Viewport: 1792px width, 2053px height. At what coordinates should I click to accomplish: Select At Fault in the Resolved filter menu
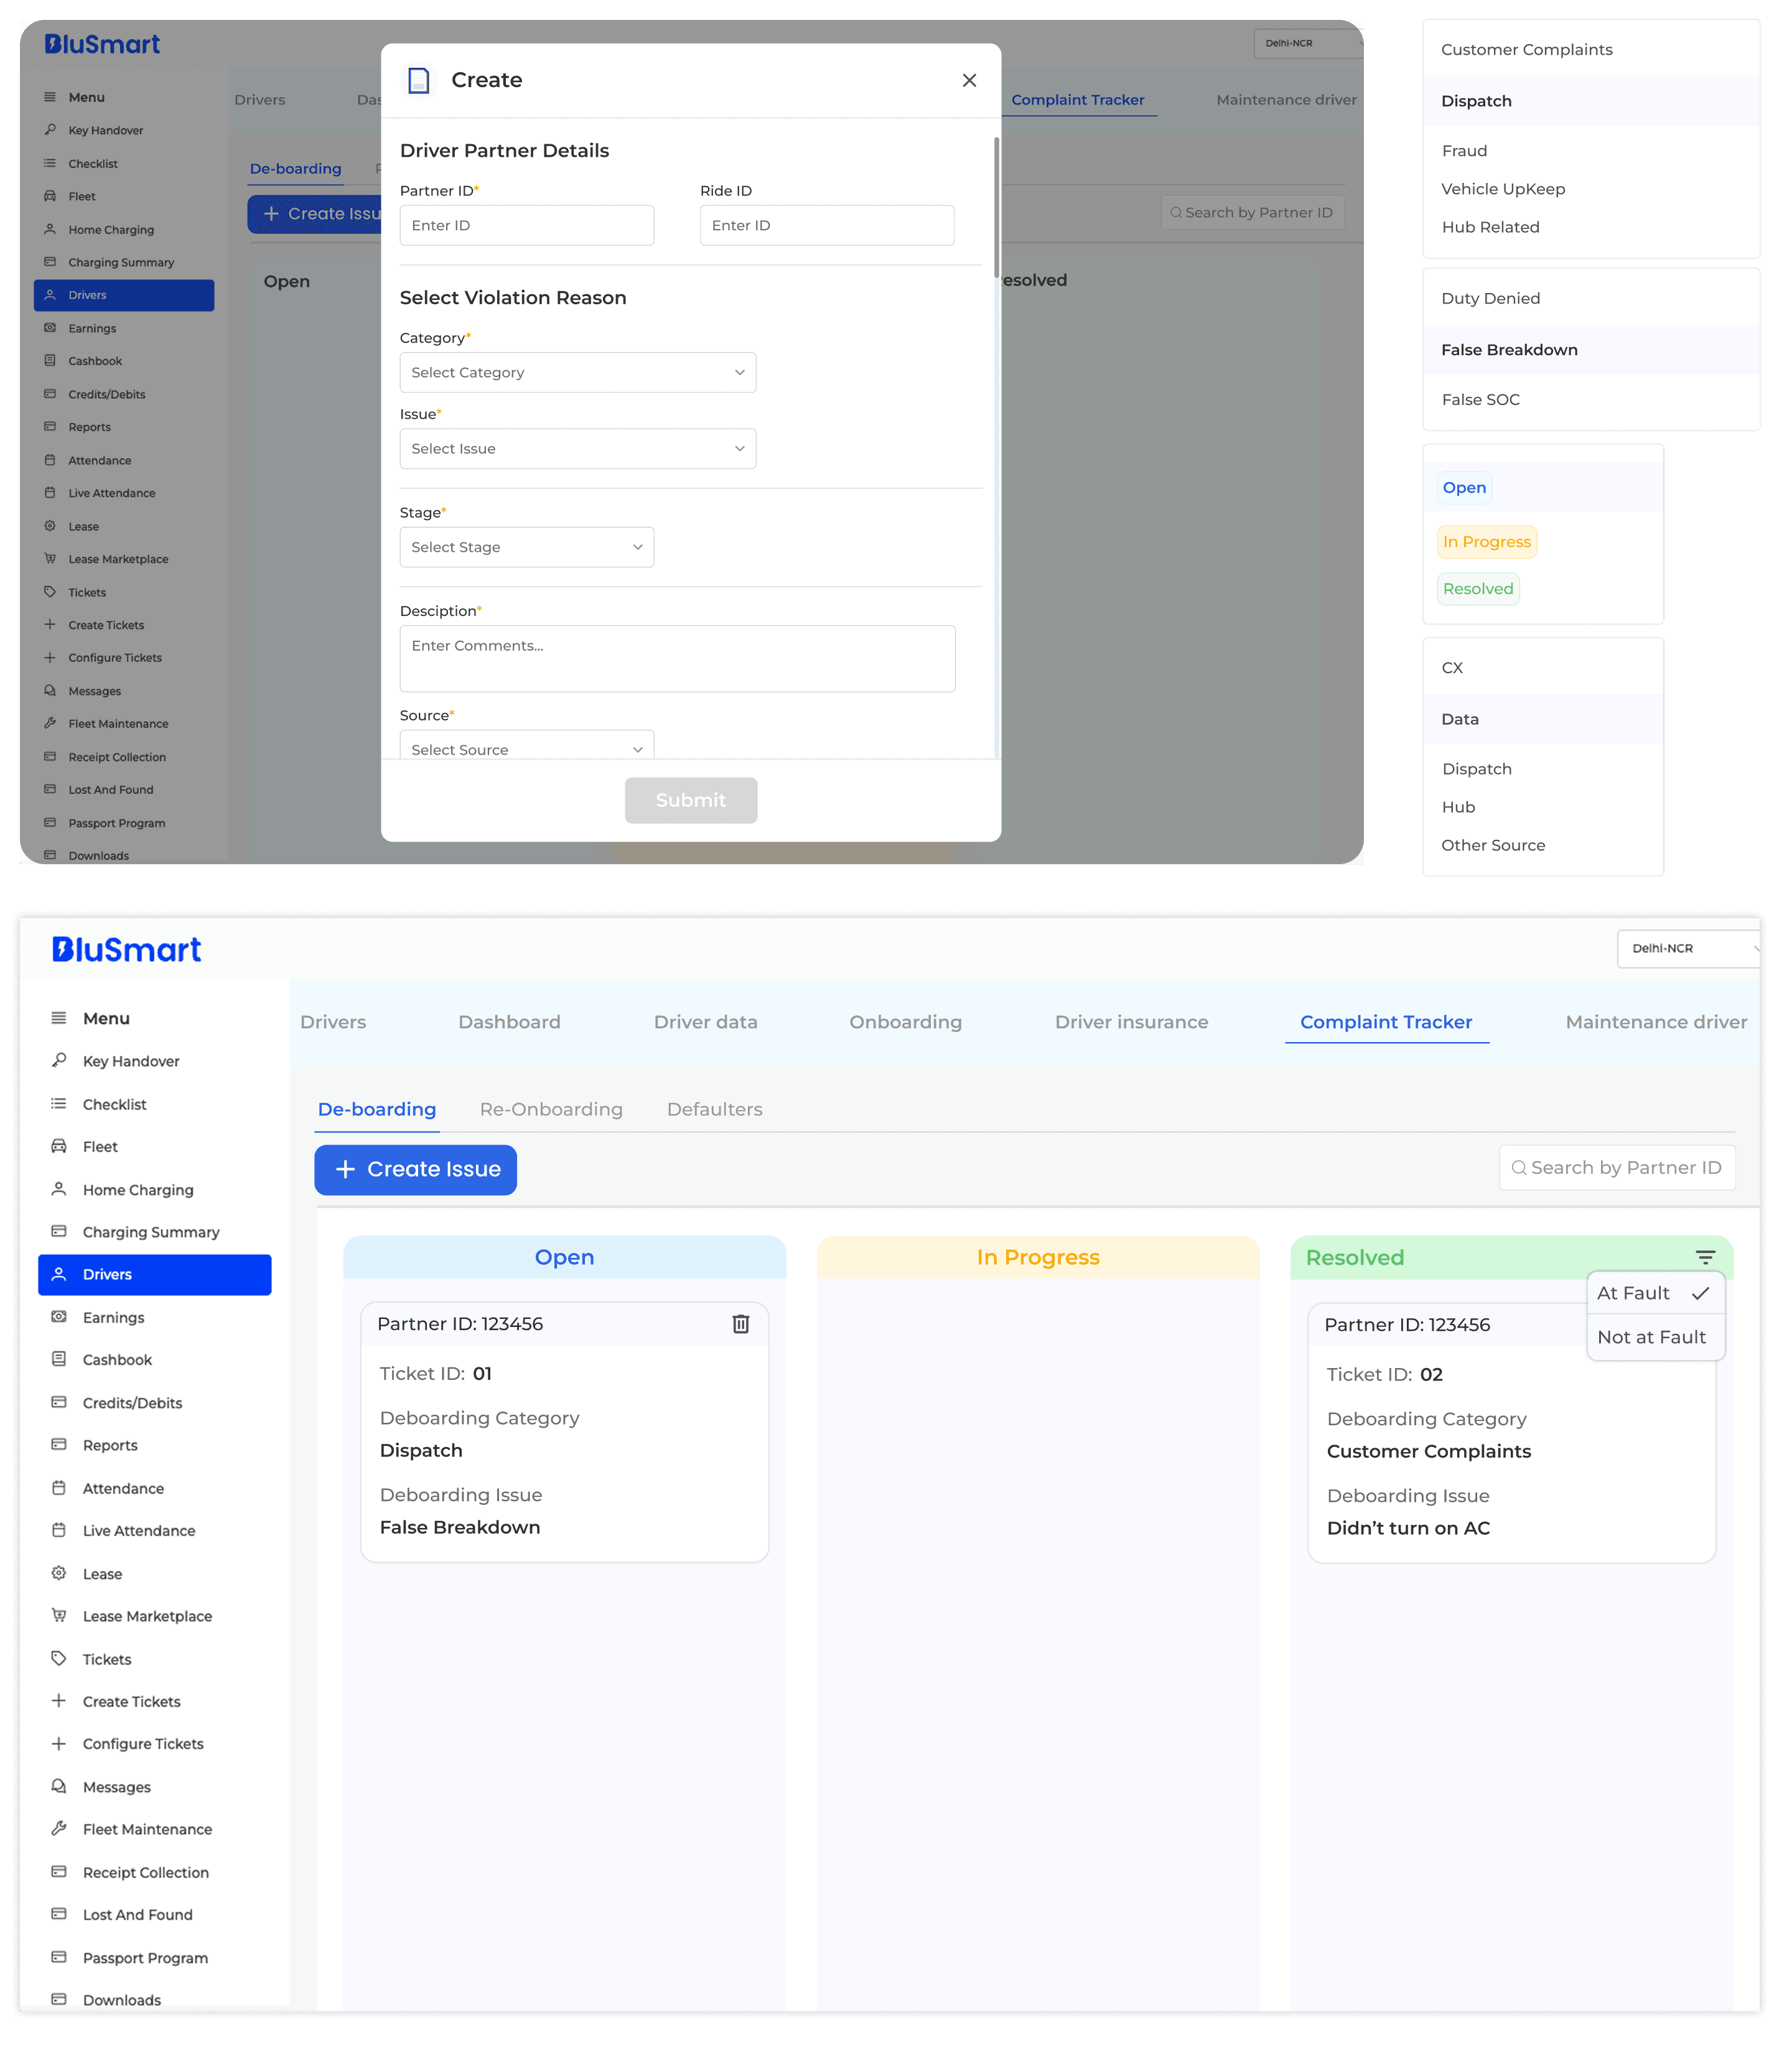pos(1655,1293)
